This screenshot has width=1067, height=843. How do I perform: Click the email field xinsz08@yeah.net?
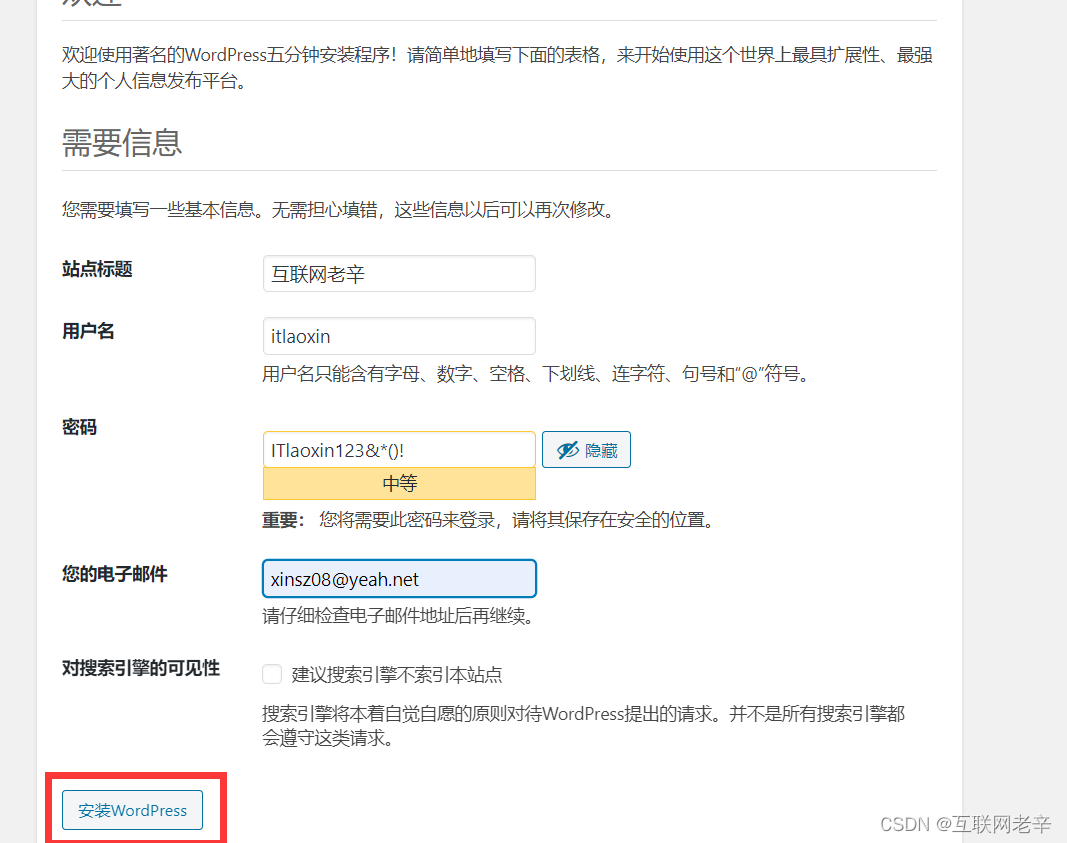[x=399, y=579]
